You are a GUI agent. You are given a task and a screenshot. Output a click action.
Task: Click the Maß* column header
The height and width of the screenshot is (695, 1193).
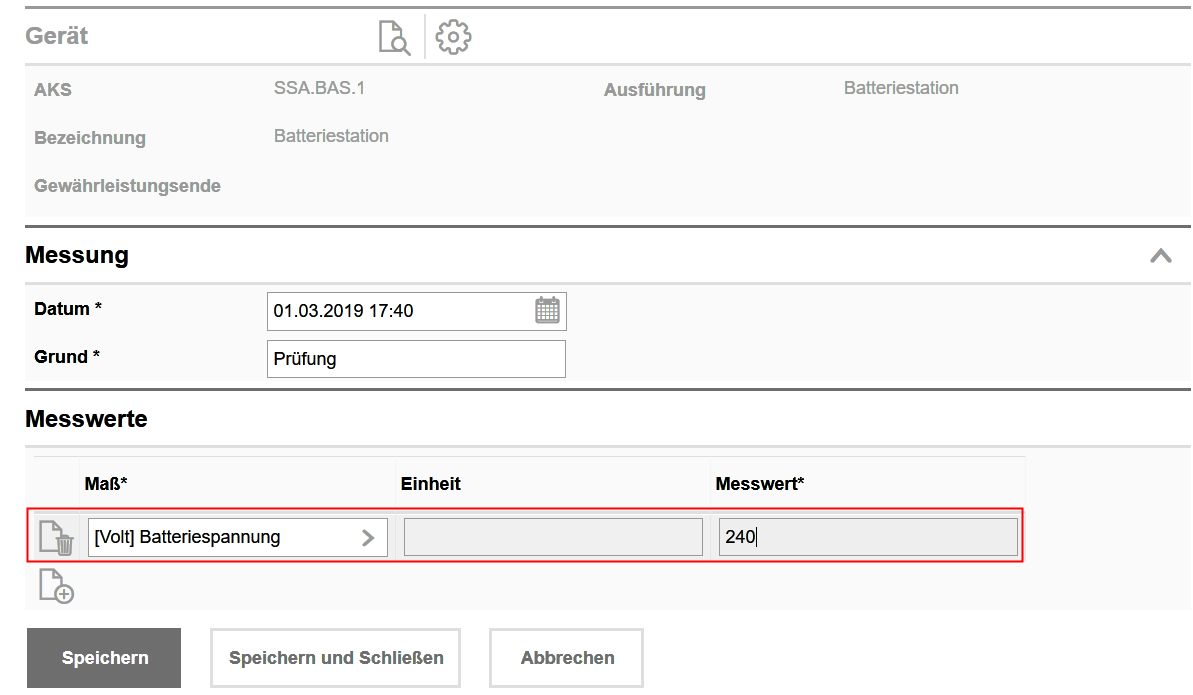coord(106,484)
